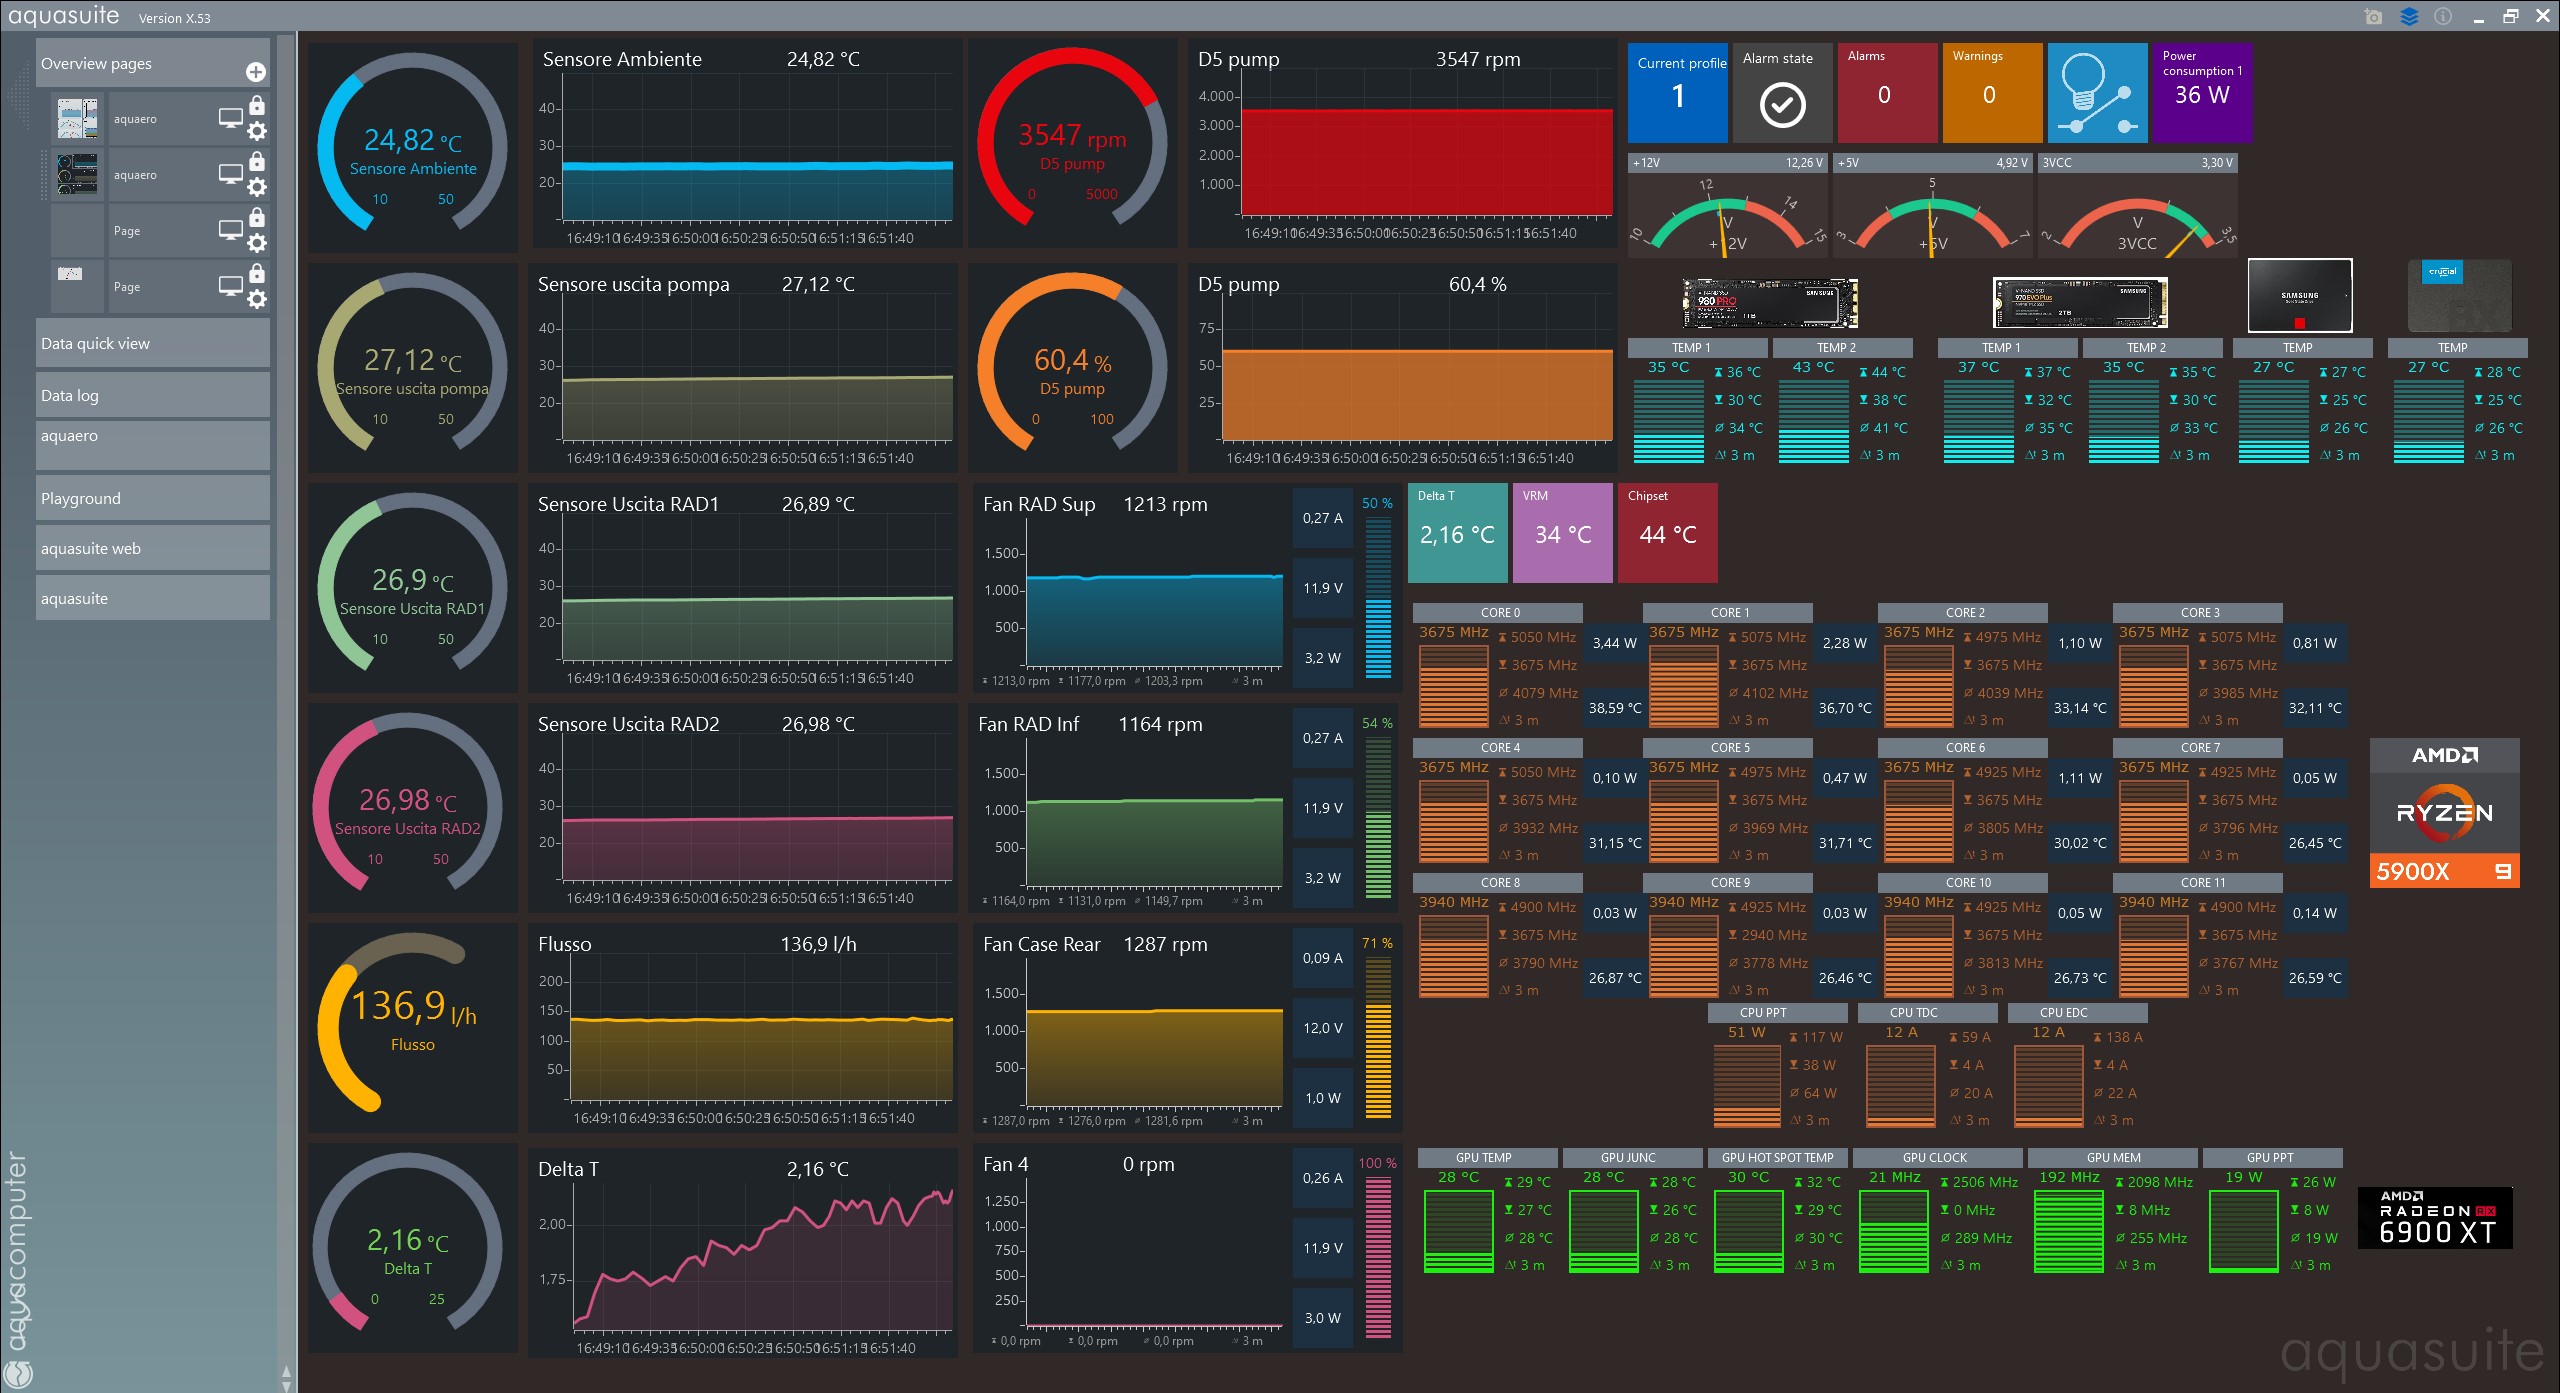The width and height of the screenshot is (2560, 1393).
Task: Click the add overview page plus icon
Action: [x=255, y=72]
